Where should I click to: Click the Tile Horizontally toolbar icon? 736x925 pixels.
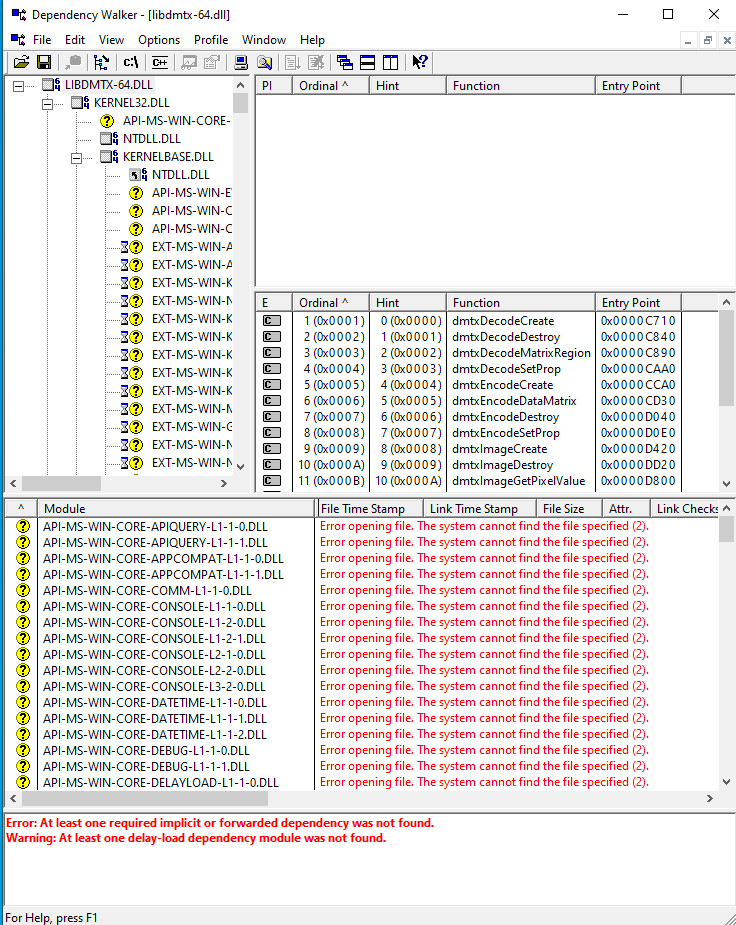367,62
